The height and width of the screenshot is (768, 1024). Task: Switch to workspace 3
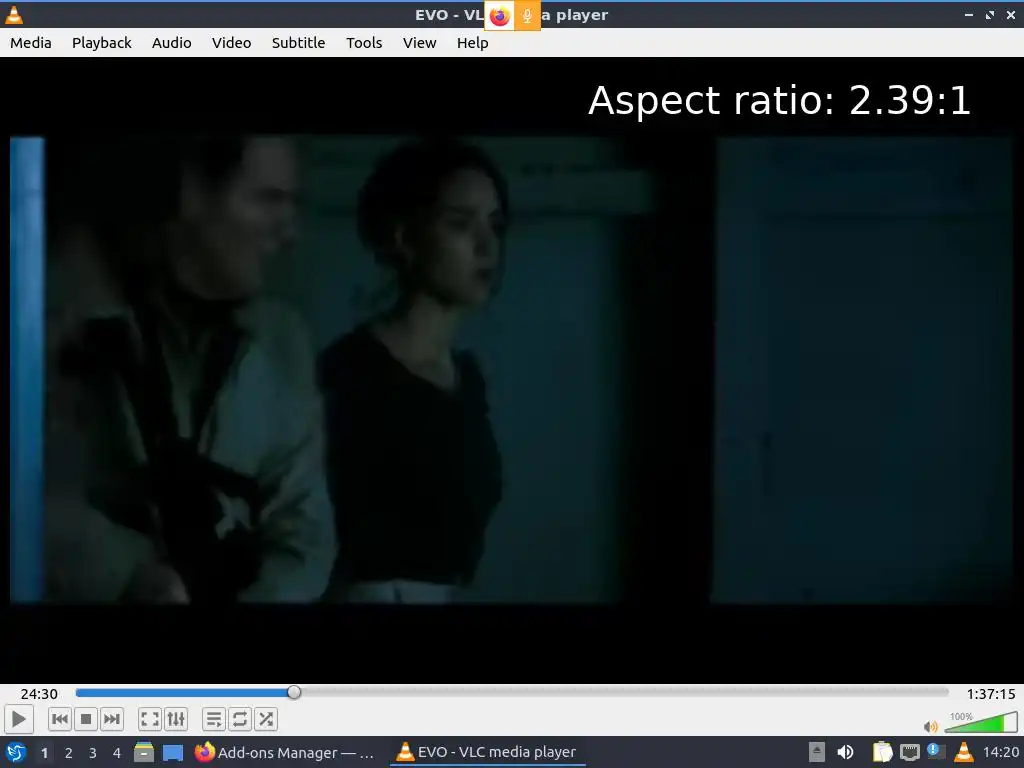pos(93,753)
